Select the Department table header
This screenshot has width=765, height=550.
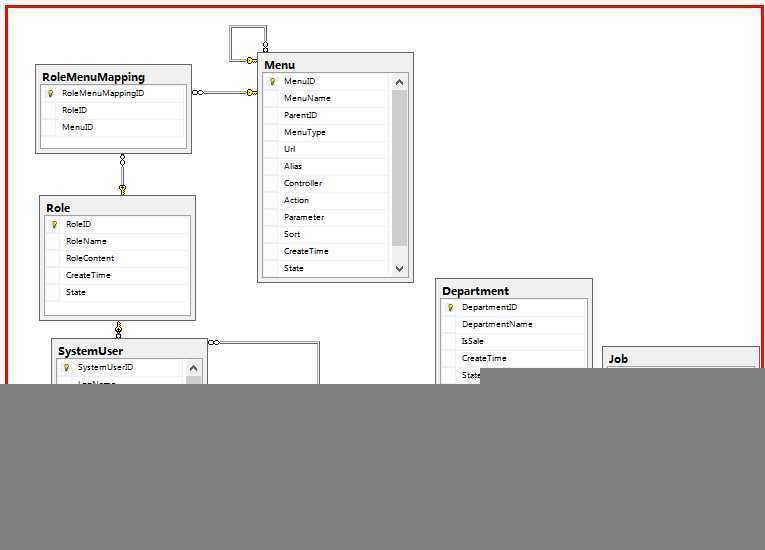[x=514, y=290]
